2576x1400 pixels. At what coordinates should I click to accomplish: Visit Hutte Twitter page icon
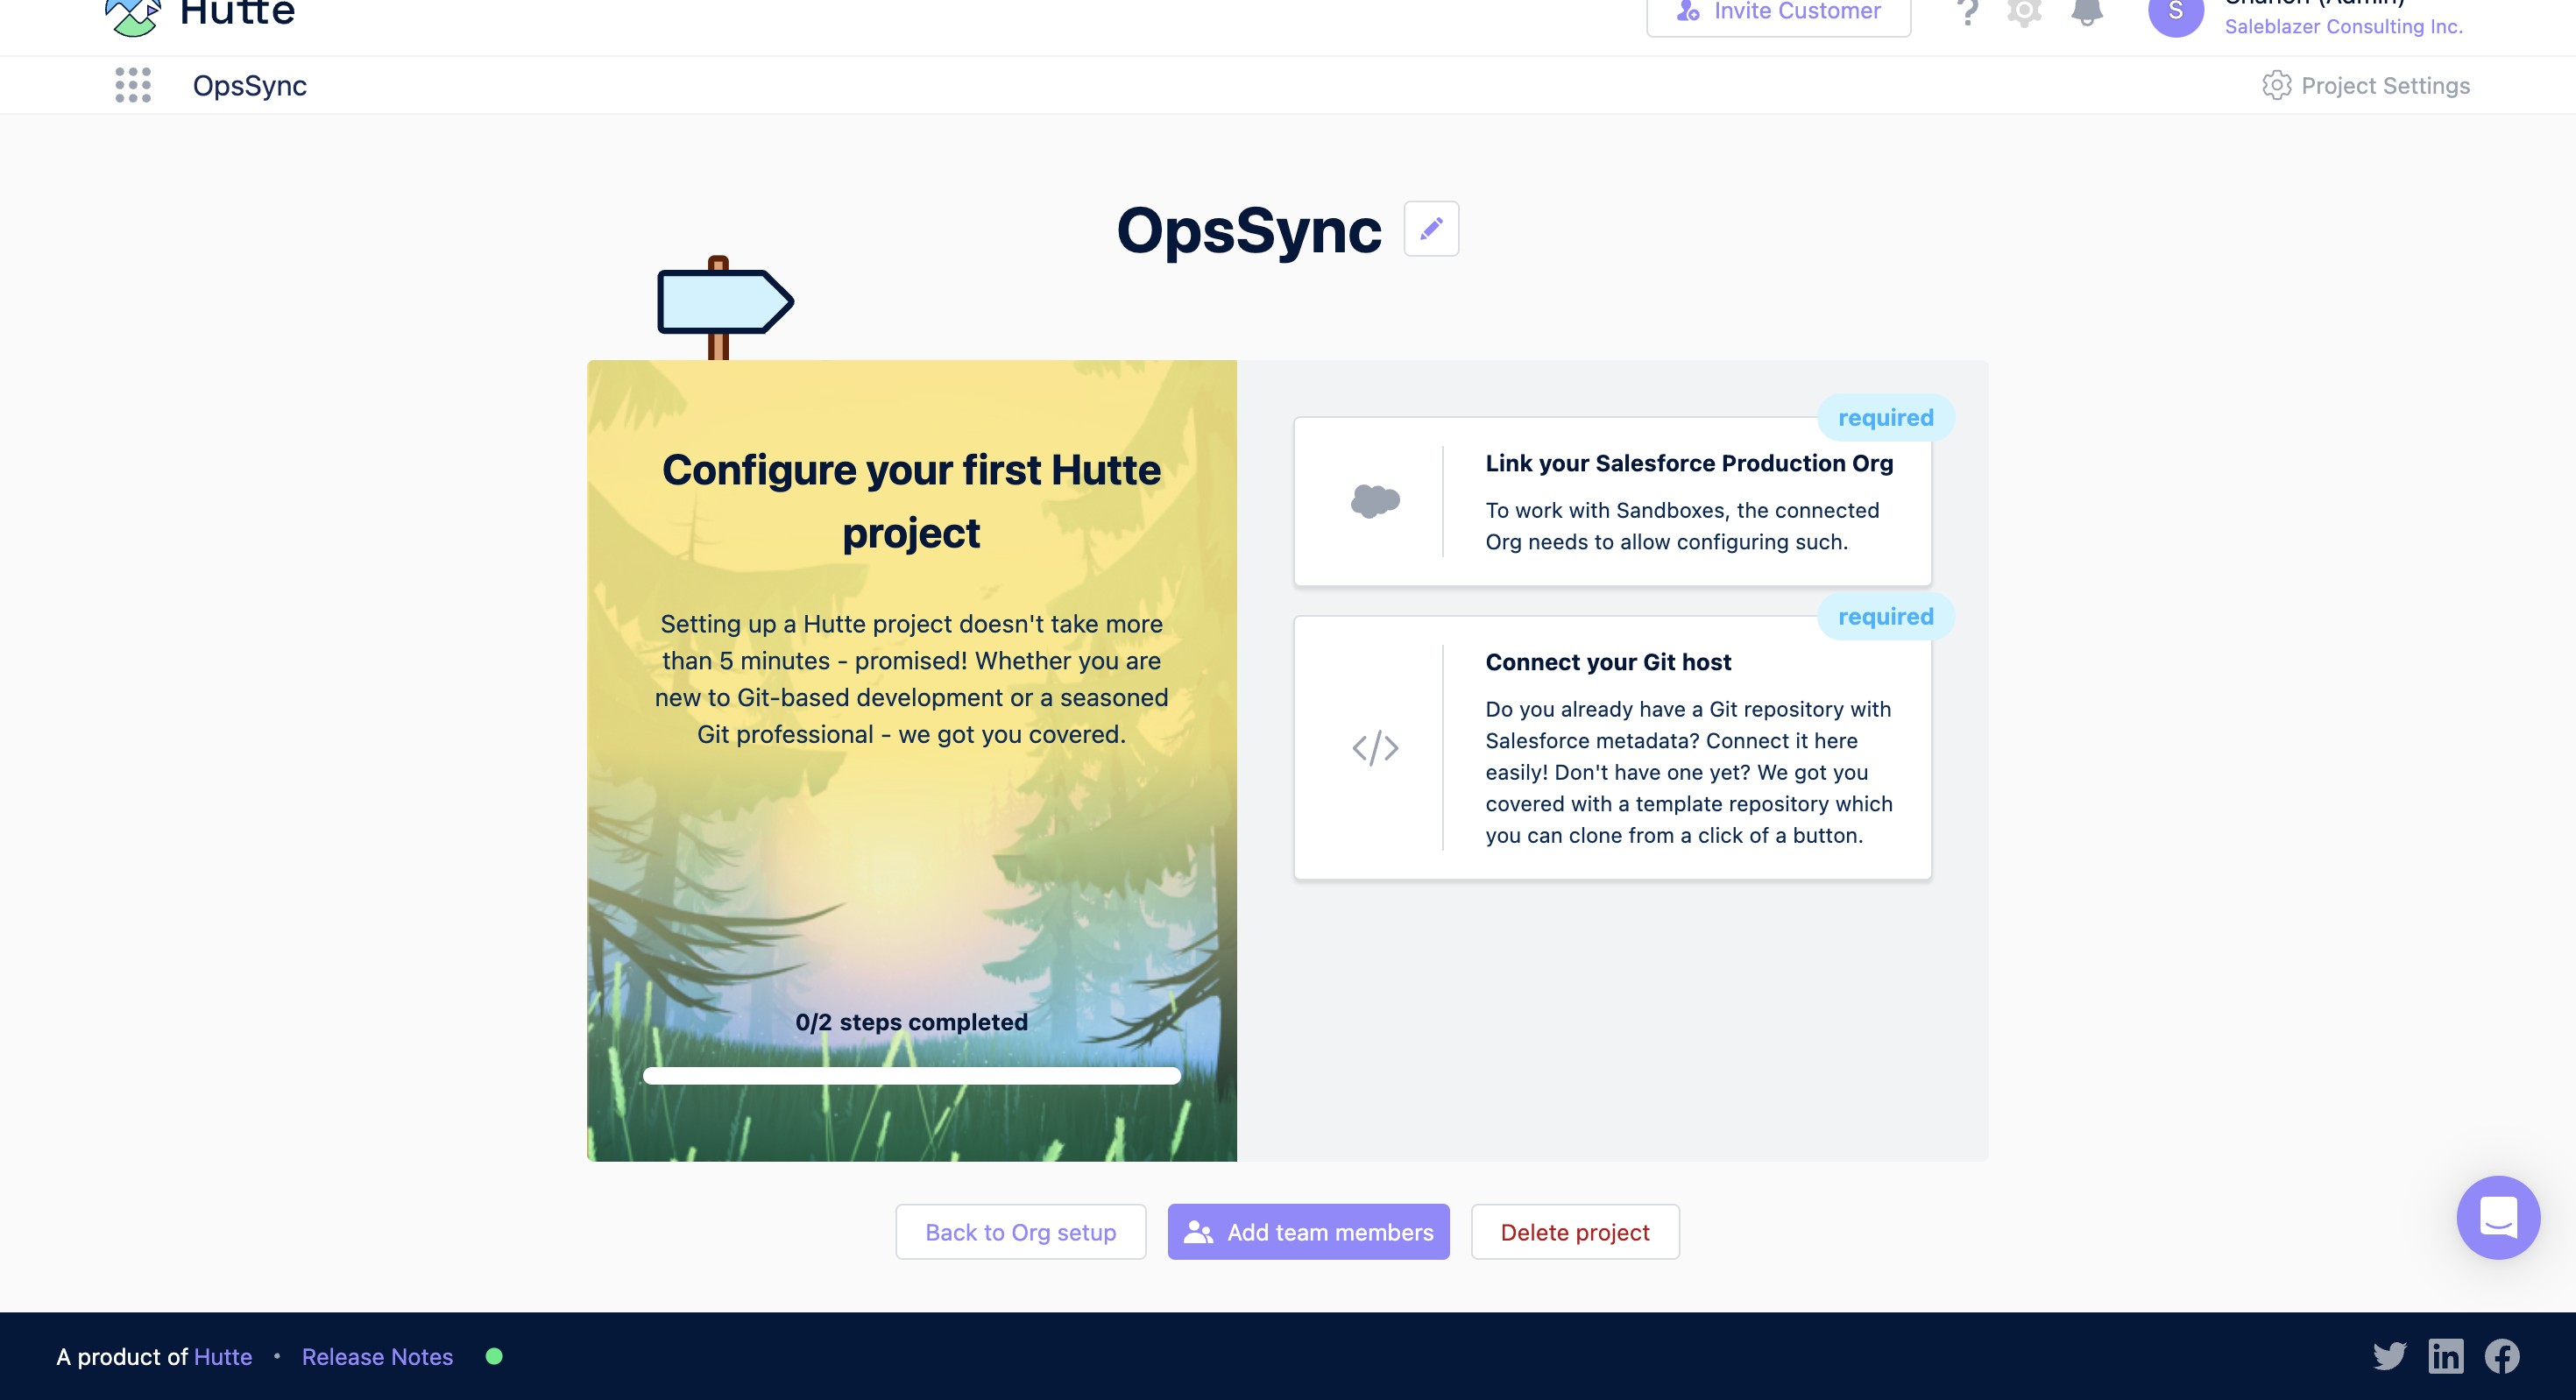2389,1356
